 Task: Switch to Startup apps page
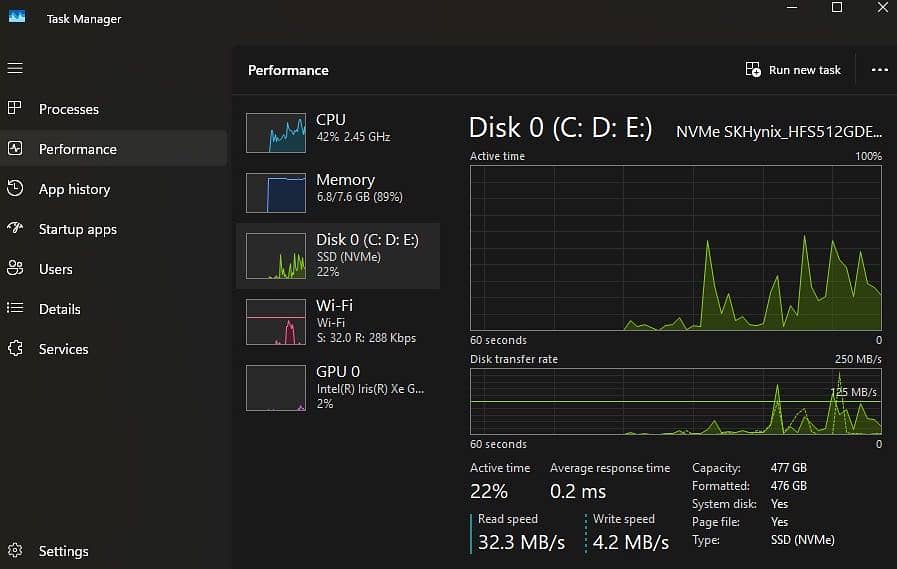click(78, 229)
